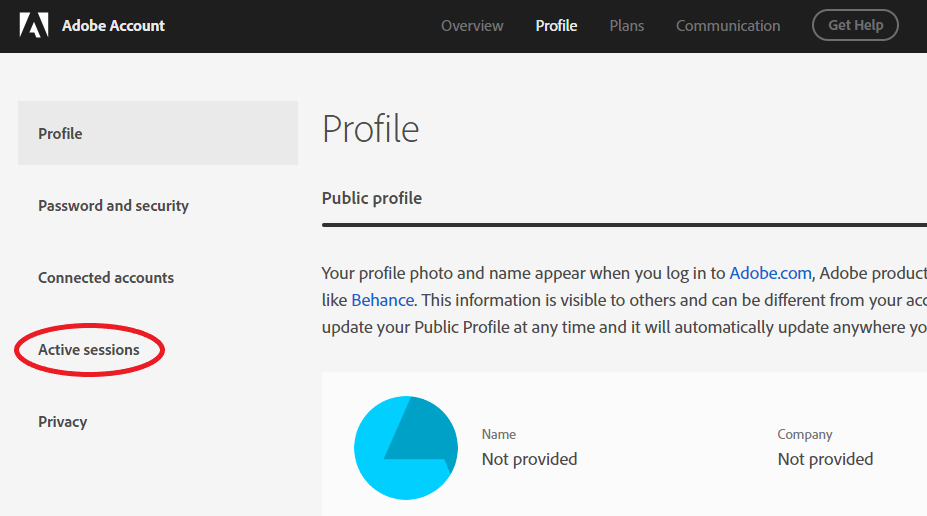
Task: Click the Get Help button
Action: click(x=855, y=25)
